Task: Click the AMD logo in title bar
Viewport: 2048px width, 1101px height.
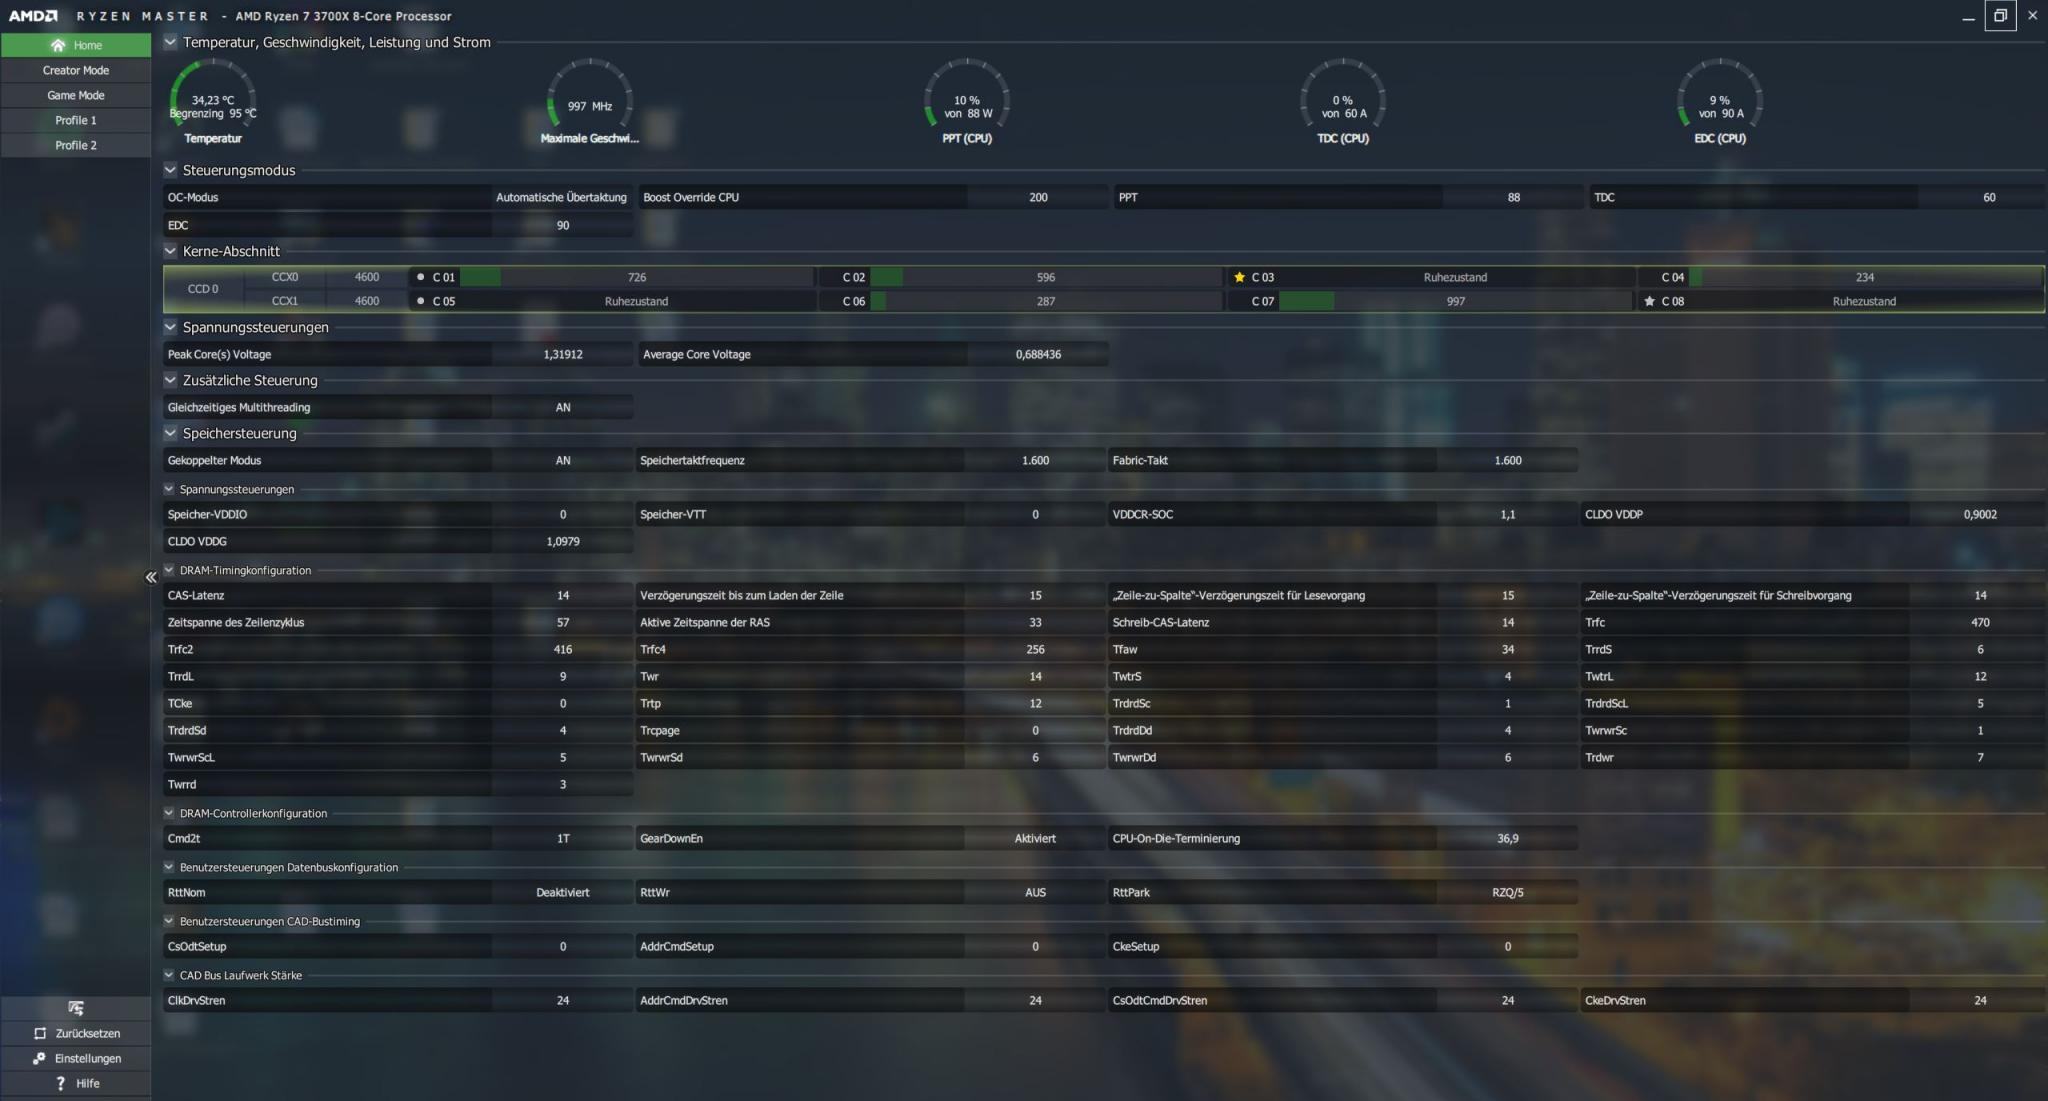Action: pyautogui.click(x=33, y=16)
